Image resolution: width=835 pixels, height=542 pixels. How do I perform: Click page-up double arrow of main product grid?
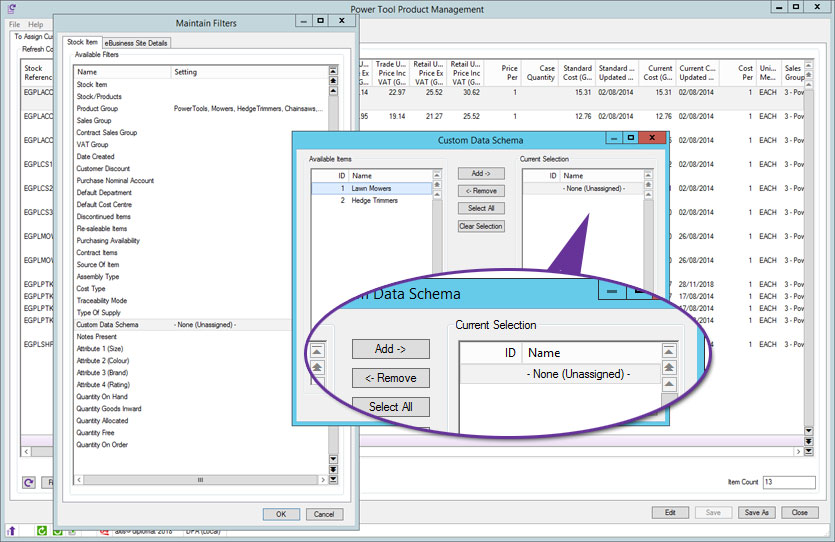[808, 75]
